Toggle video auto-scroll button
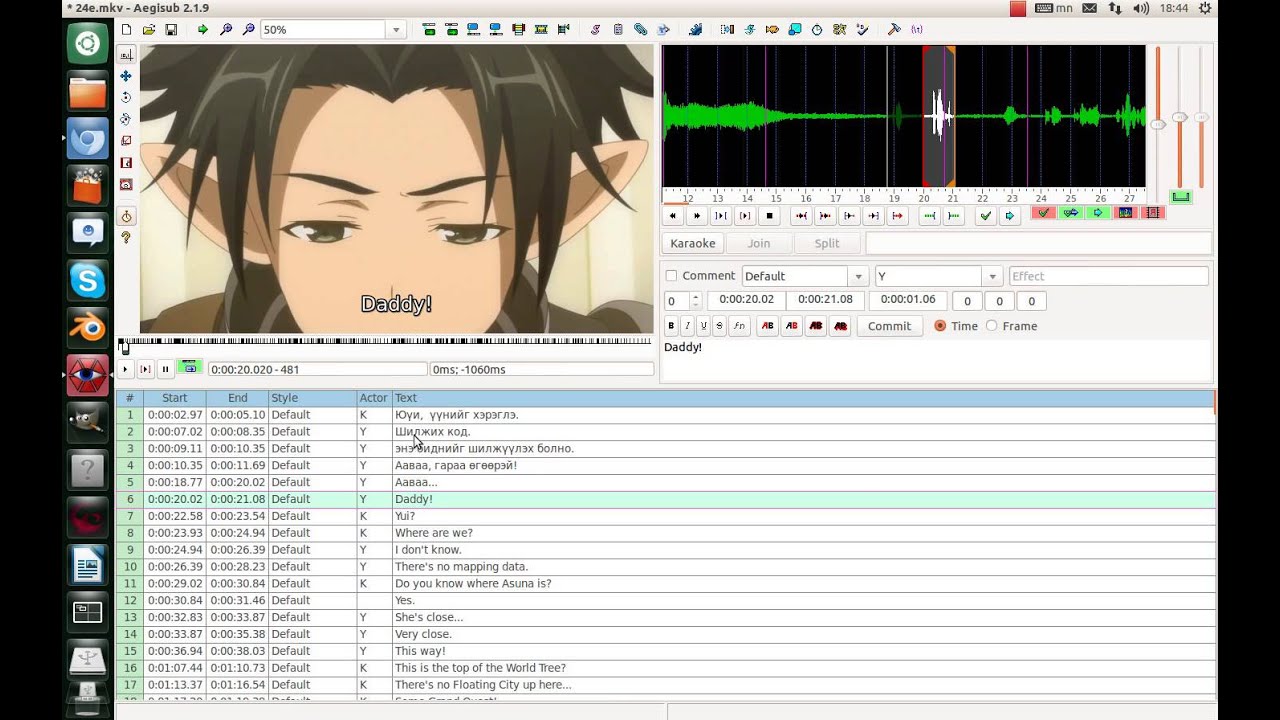The image size is (1280, 720). 190,367
